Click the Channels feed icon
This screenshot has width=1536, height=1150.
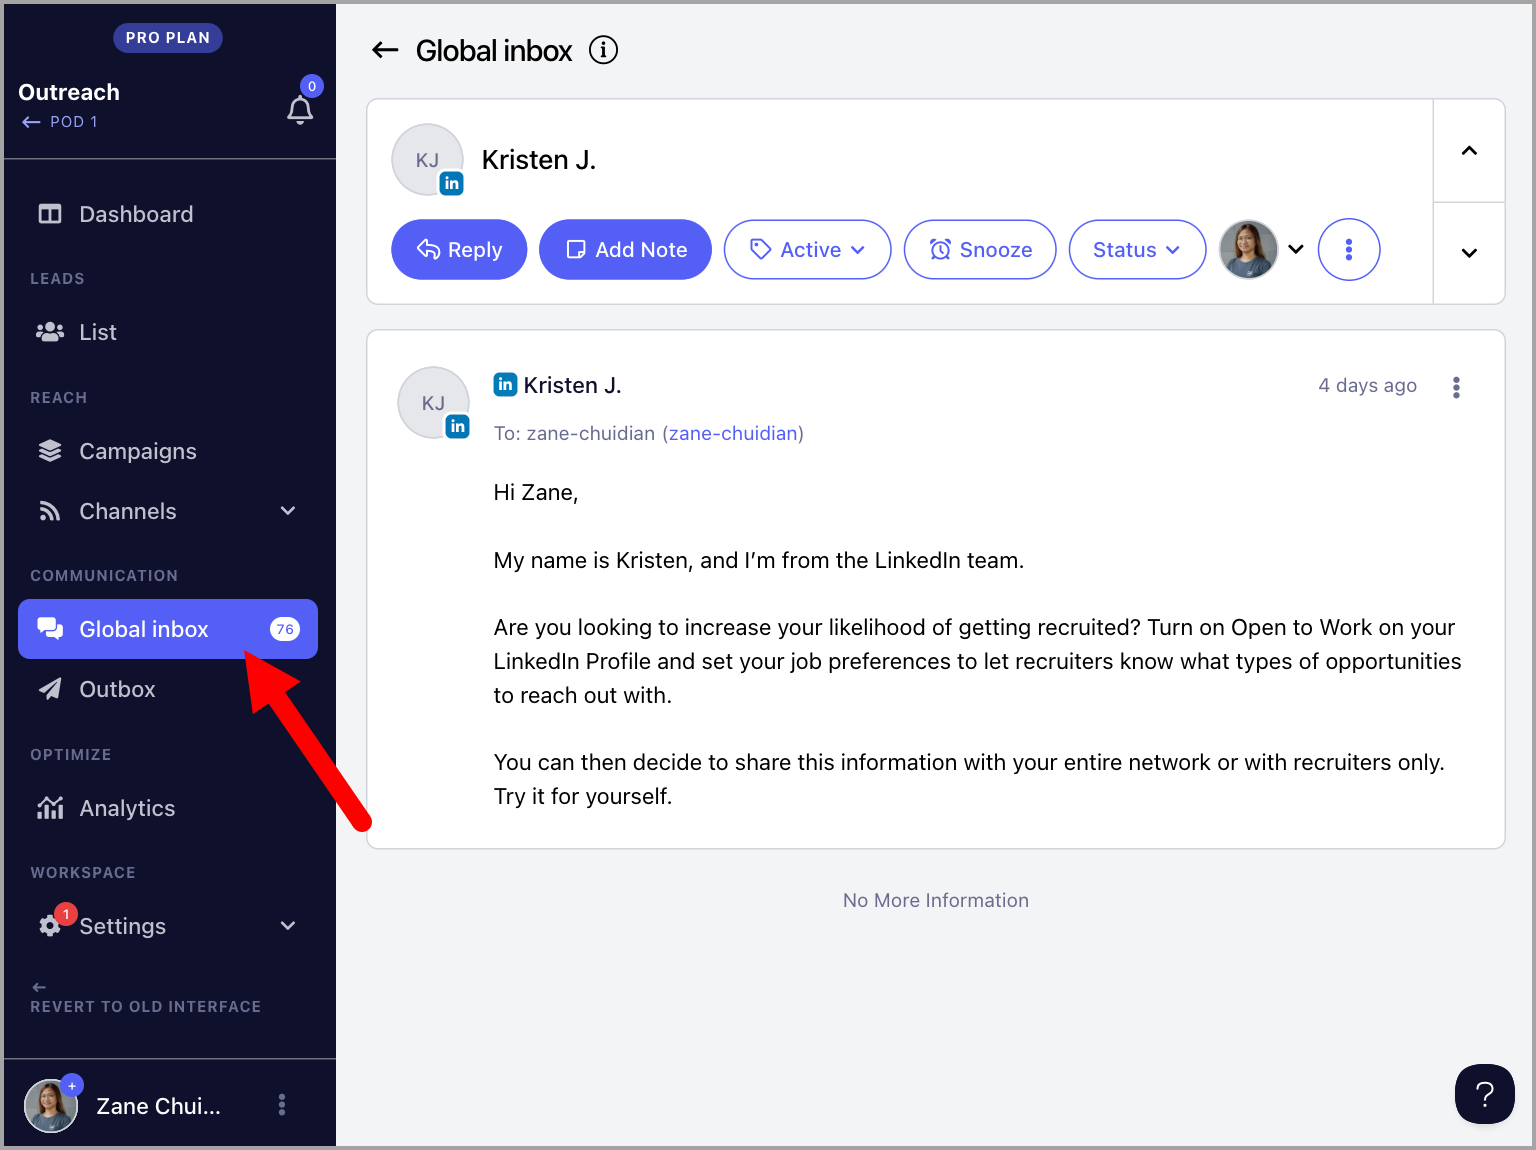[x=50, y=511]
